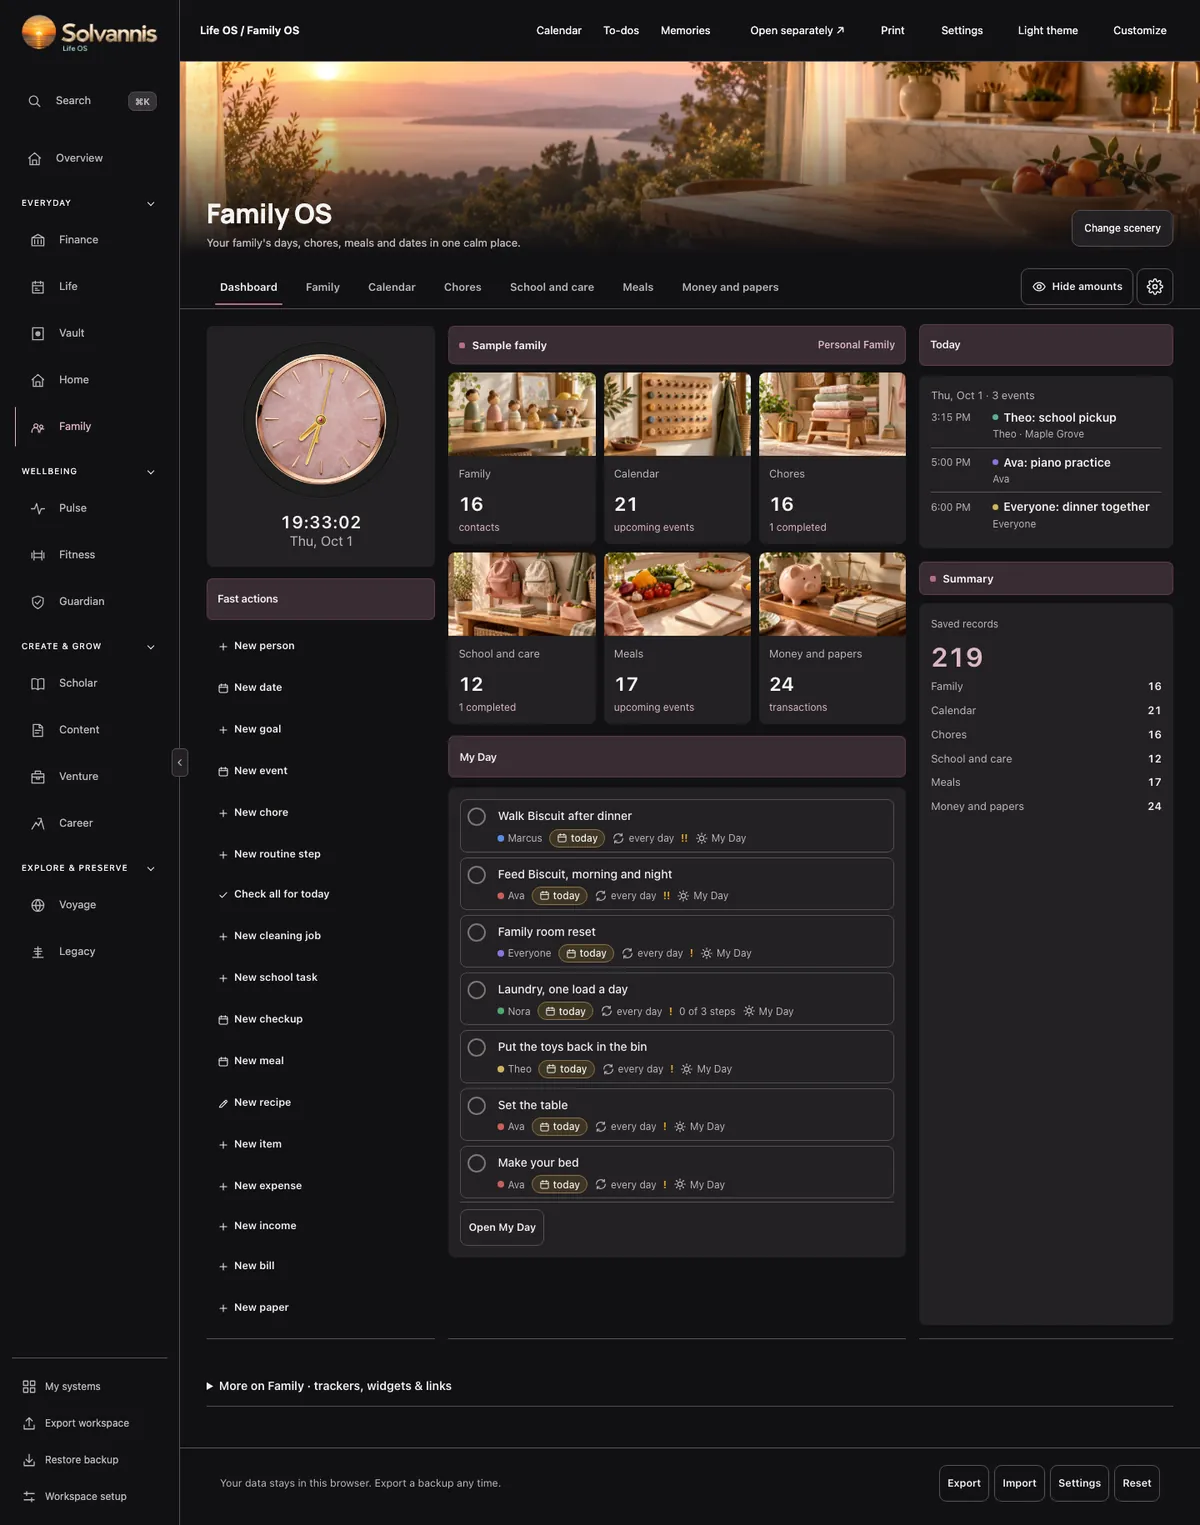Screen dimensions: 1200x1525
Task: Select the Meals tab
Action: click(638, 287)
